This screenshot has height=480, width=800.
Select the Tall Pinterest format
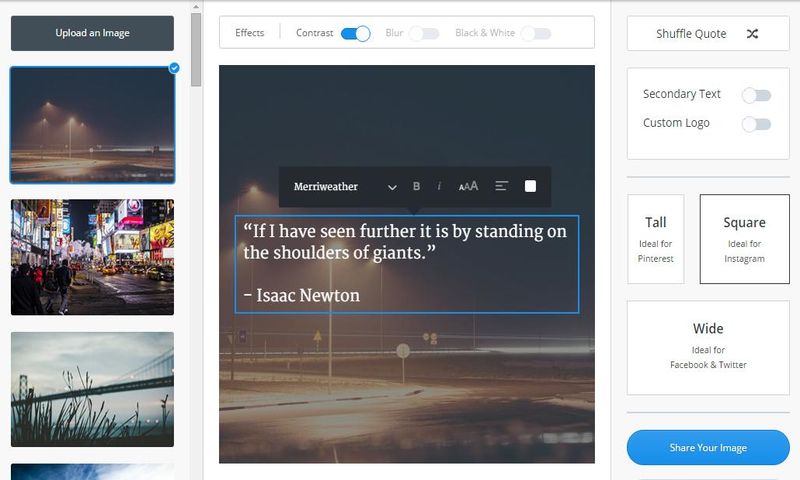(655, 239)
